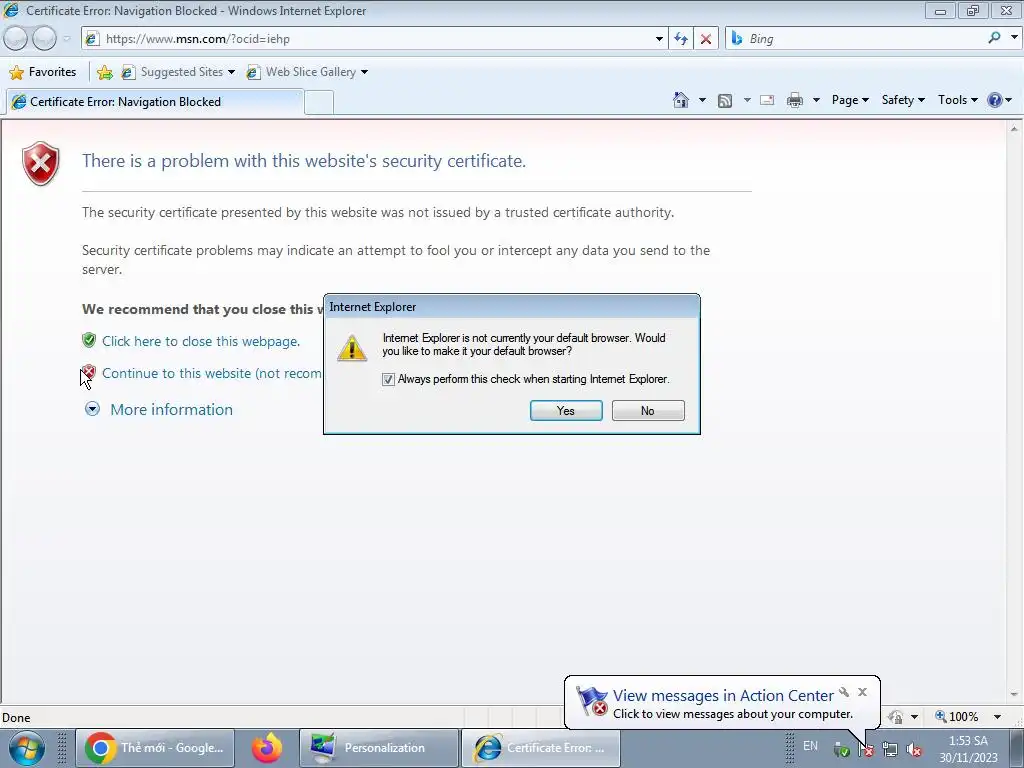Click the EN language indicator

click(x=810, y=745)
